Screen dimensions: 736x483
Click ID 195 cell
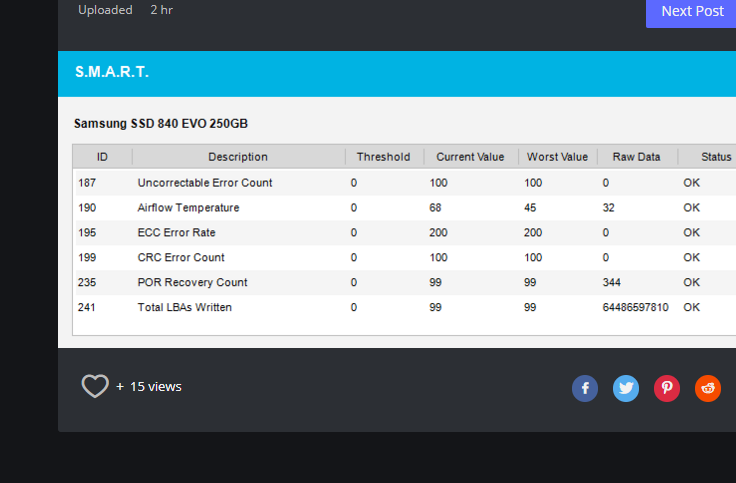coord(87,232)
